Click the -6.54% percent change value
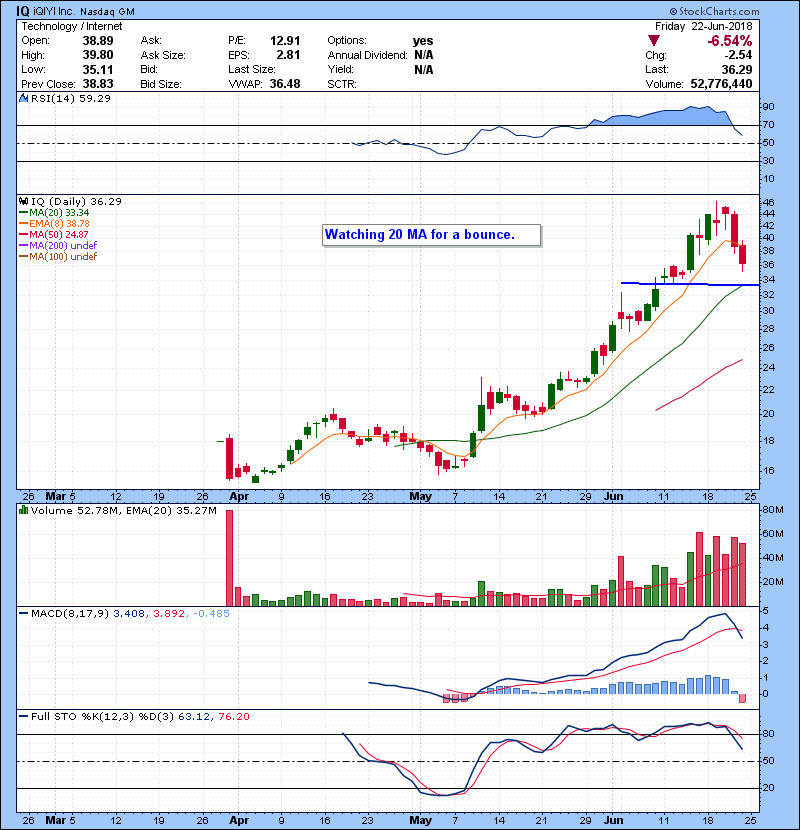The image size is (800, 830). 730,41
